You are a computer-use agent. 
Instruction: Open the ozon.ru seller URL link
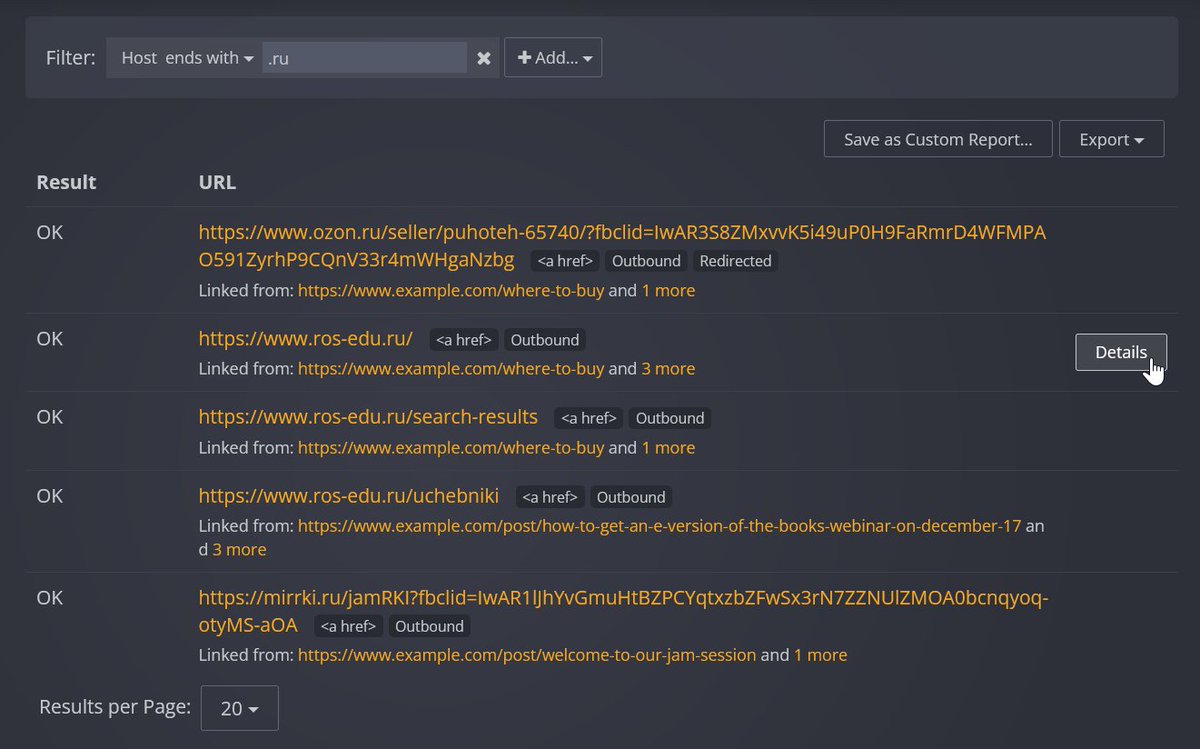click(x=622, y=246)
